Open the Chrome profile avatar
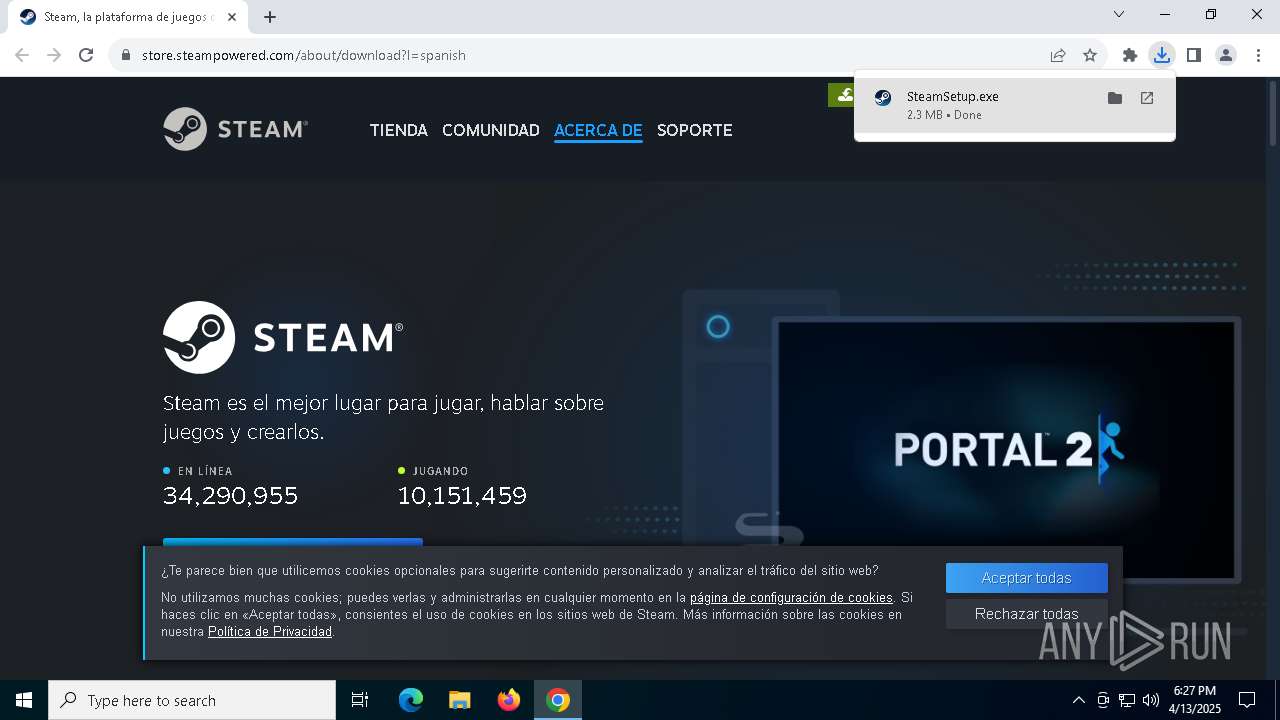This screenshot has height=720, width=1280. pyautogui.click(x=1226, y=55)
